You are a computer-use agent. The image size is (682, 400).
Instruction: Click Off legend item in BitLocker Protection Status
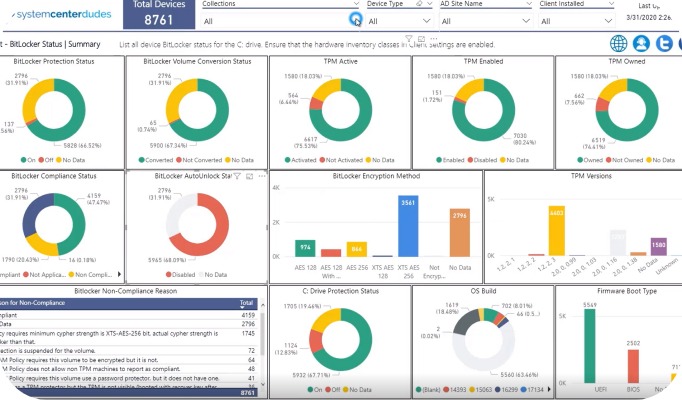(46, 160)
